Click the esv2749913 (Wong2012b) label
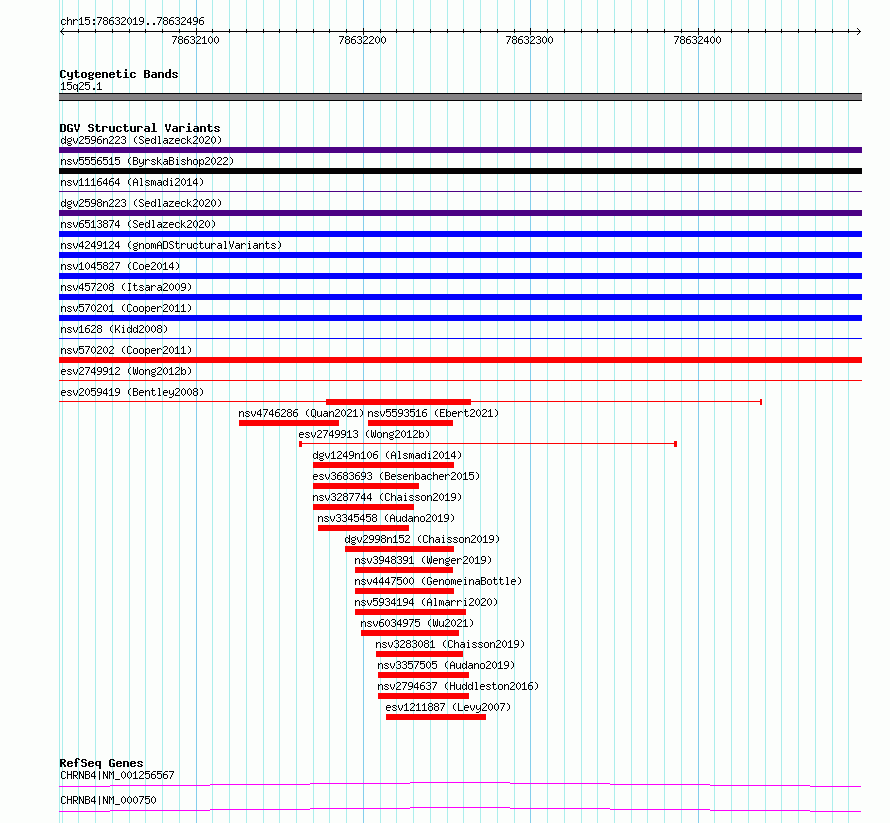Viewport: 890px width, 823px height. point(364,434)
